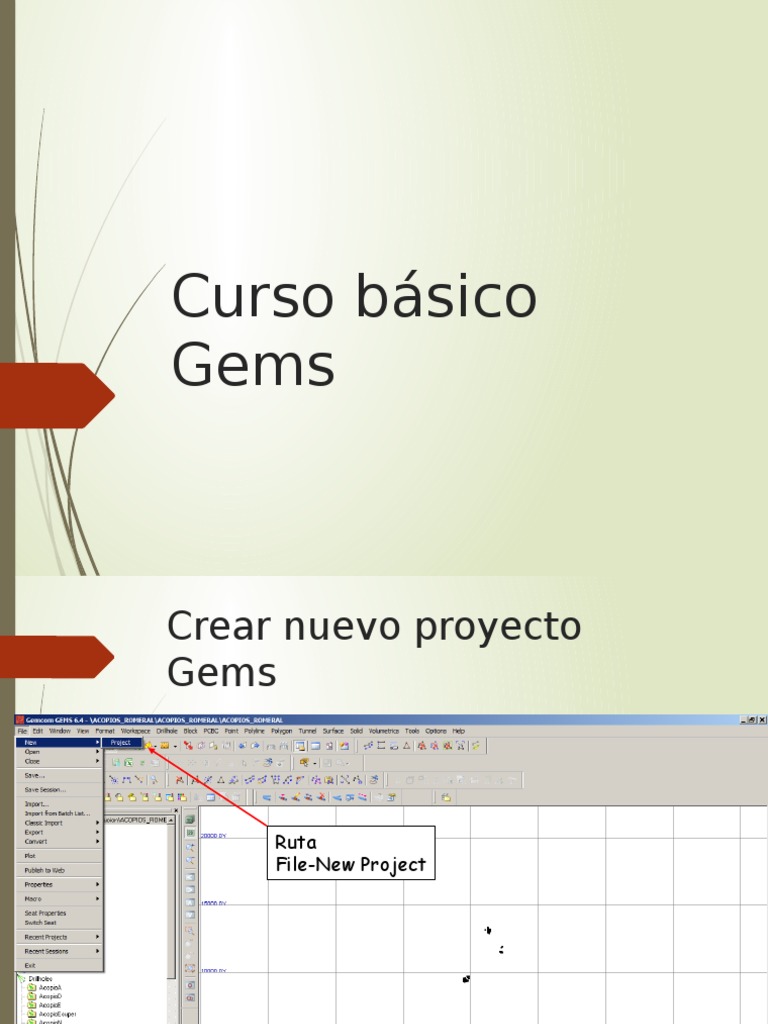Click the Excel-like green sheet toolbar icon

click(129, 763)
